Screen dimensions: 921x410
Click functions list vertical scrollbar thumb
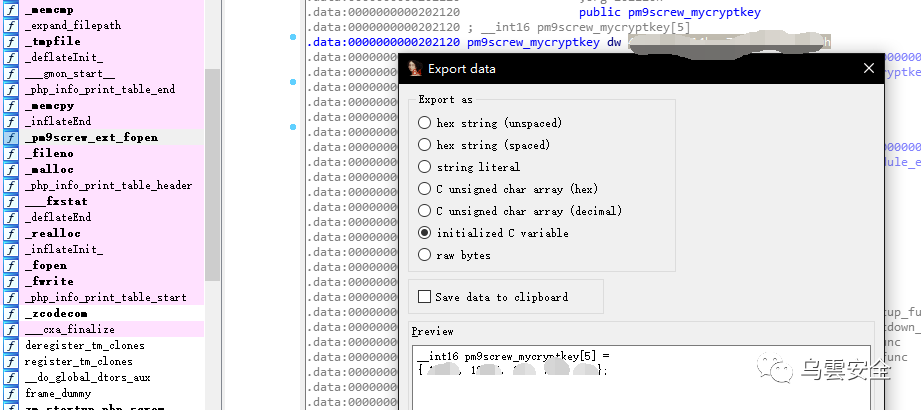click(212, 174)
